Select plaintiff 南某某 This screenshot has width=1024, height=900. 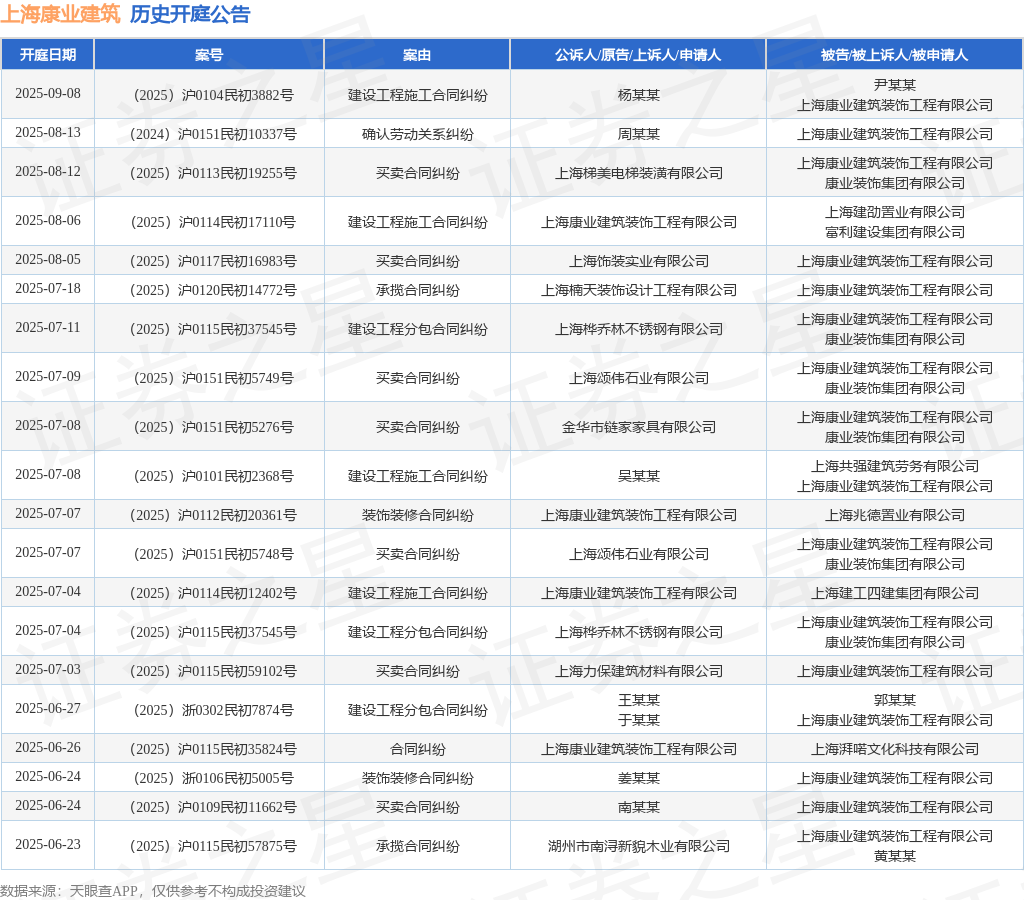tap(639, 807)
